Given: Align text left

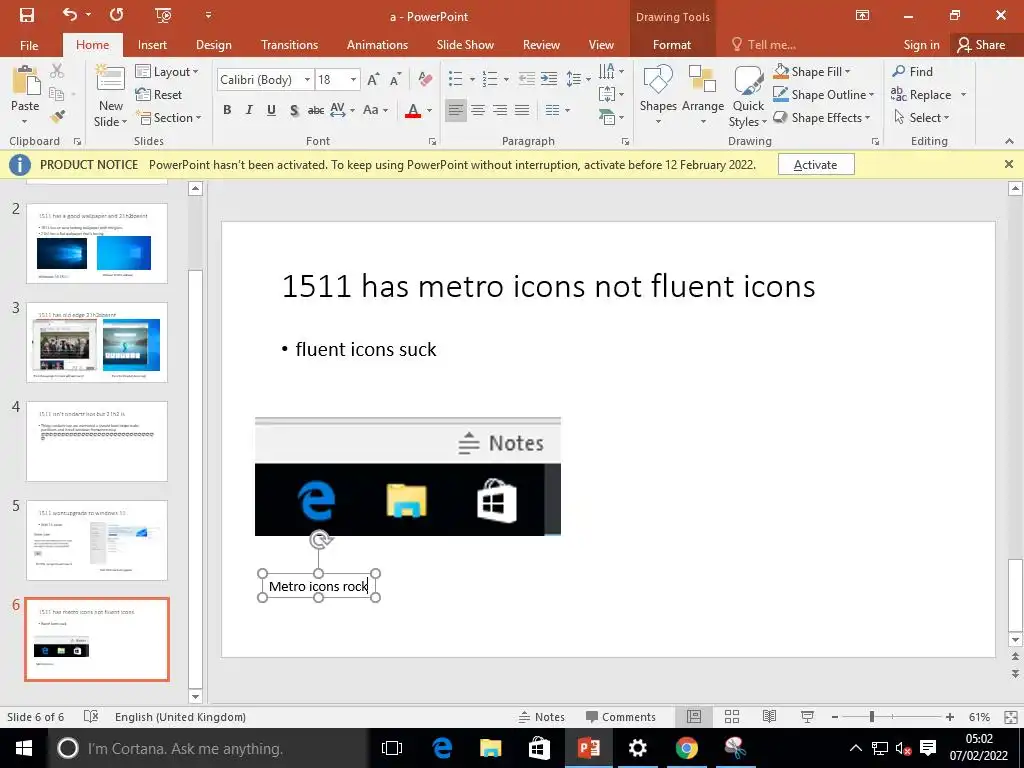Looking at the screenshot, I should [x=456, y=110].
